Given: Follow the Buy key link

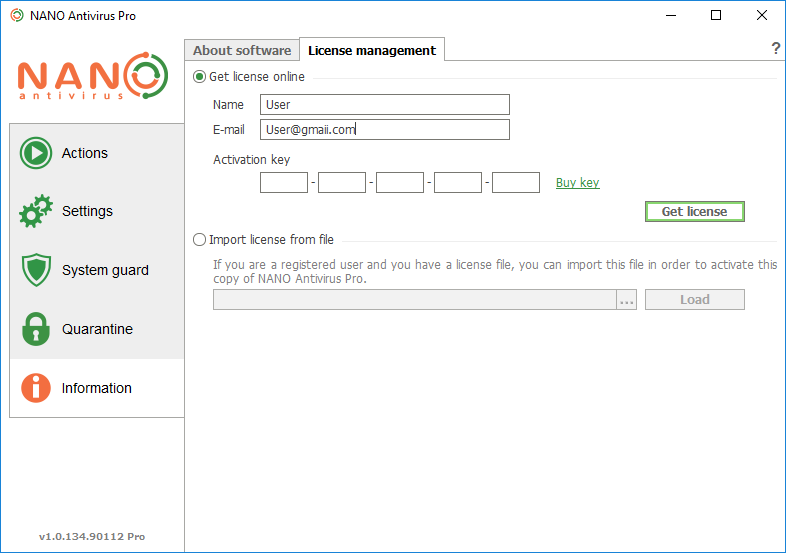Looking at the screenshot, I should 577,182.
